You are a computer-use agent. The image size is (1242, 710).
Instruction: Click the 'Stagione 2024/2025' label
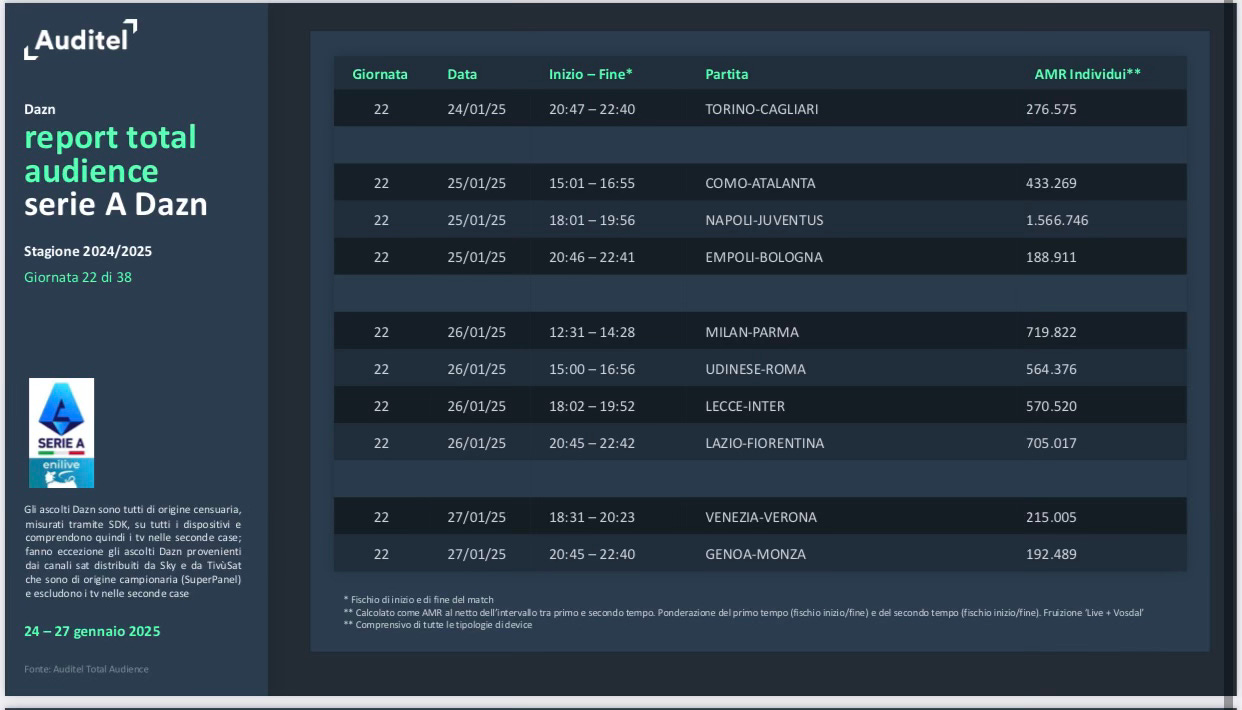(x=88, y=251)
